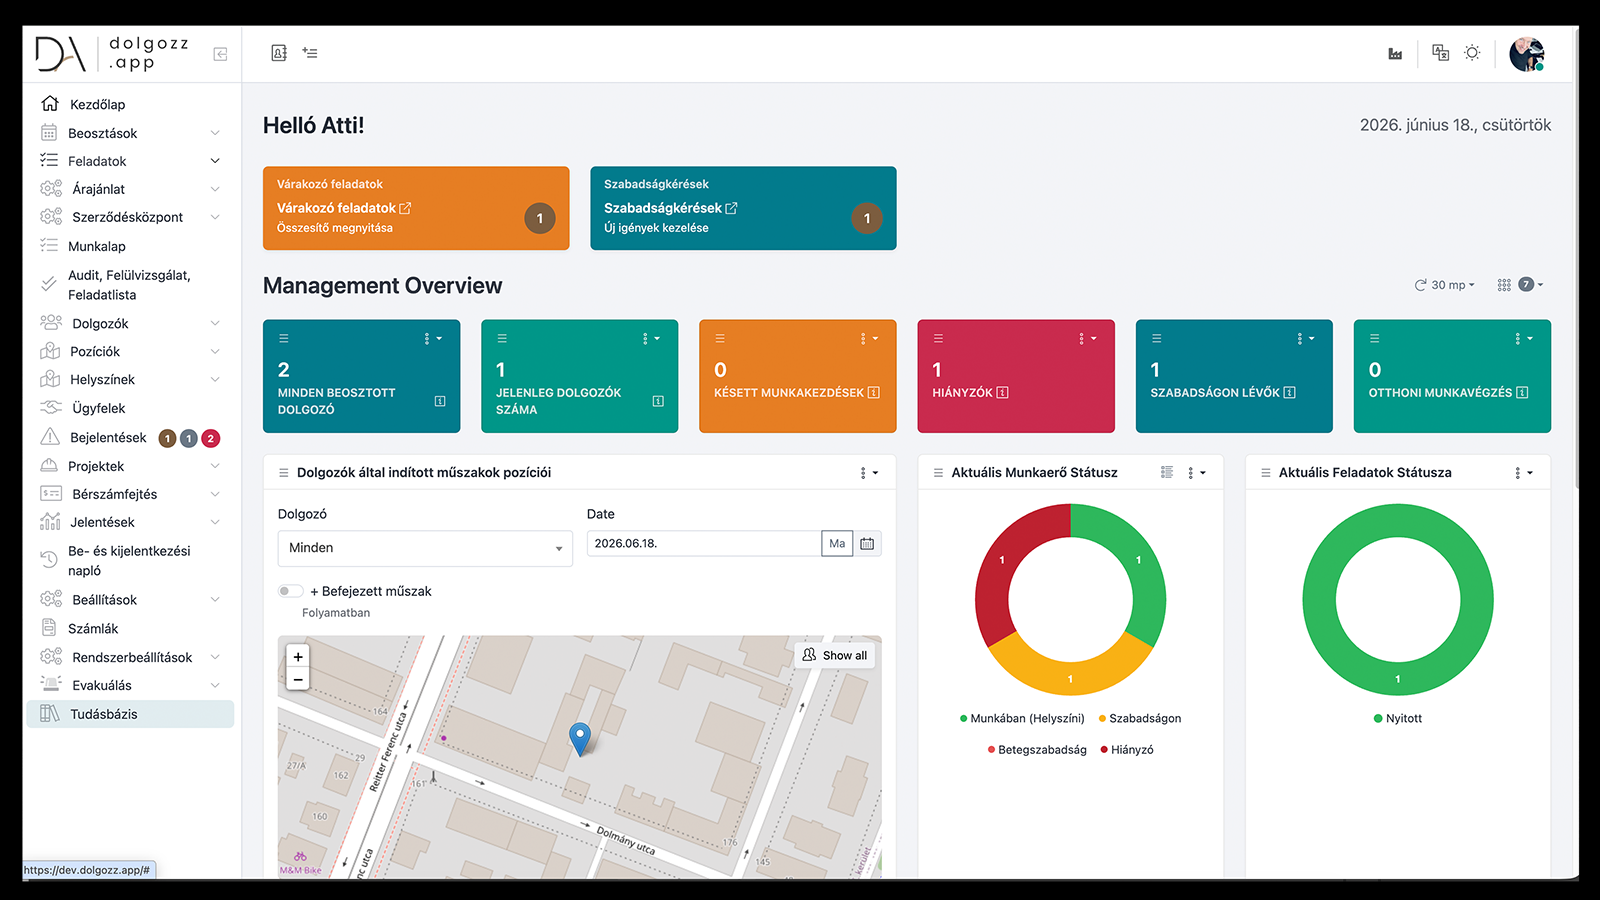Screen dimensions: 1600x900
Task: Click list view icon in Aktuális Munkaerő Státusz
Action: (x=1166, y=472)
